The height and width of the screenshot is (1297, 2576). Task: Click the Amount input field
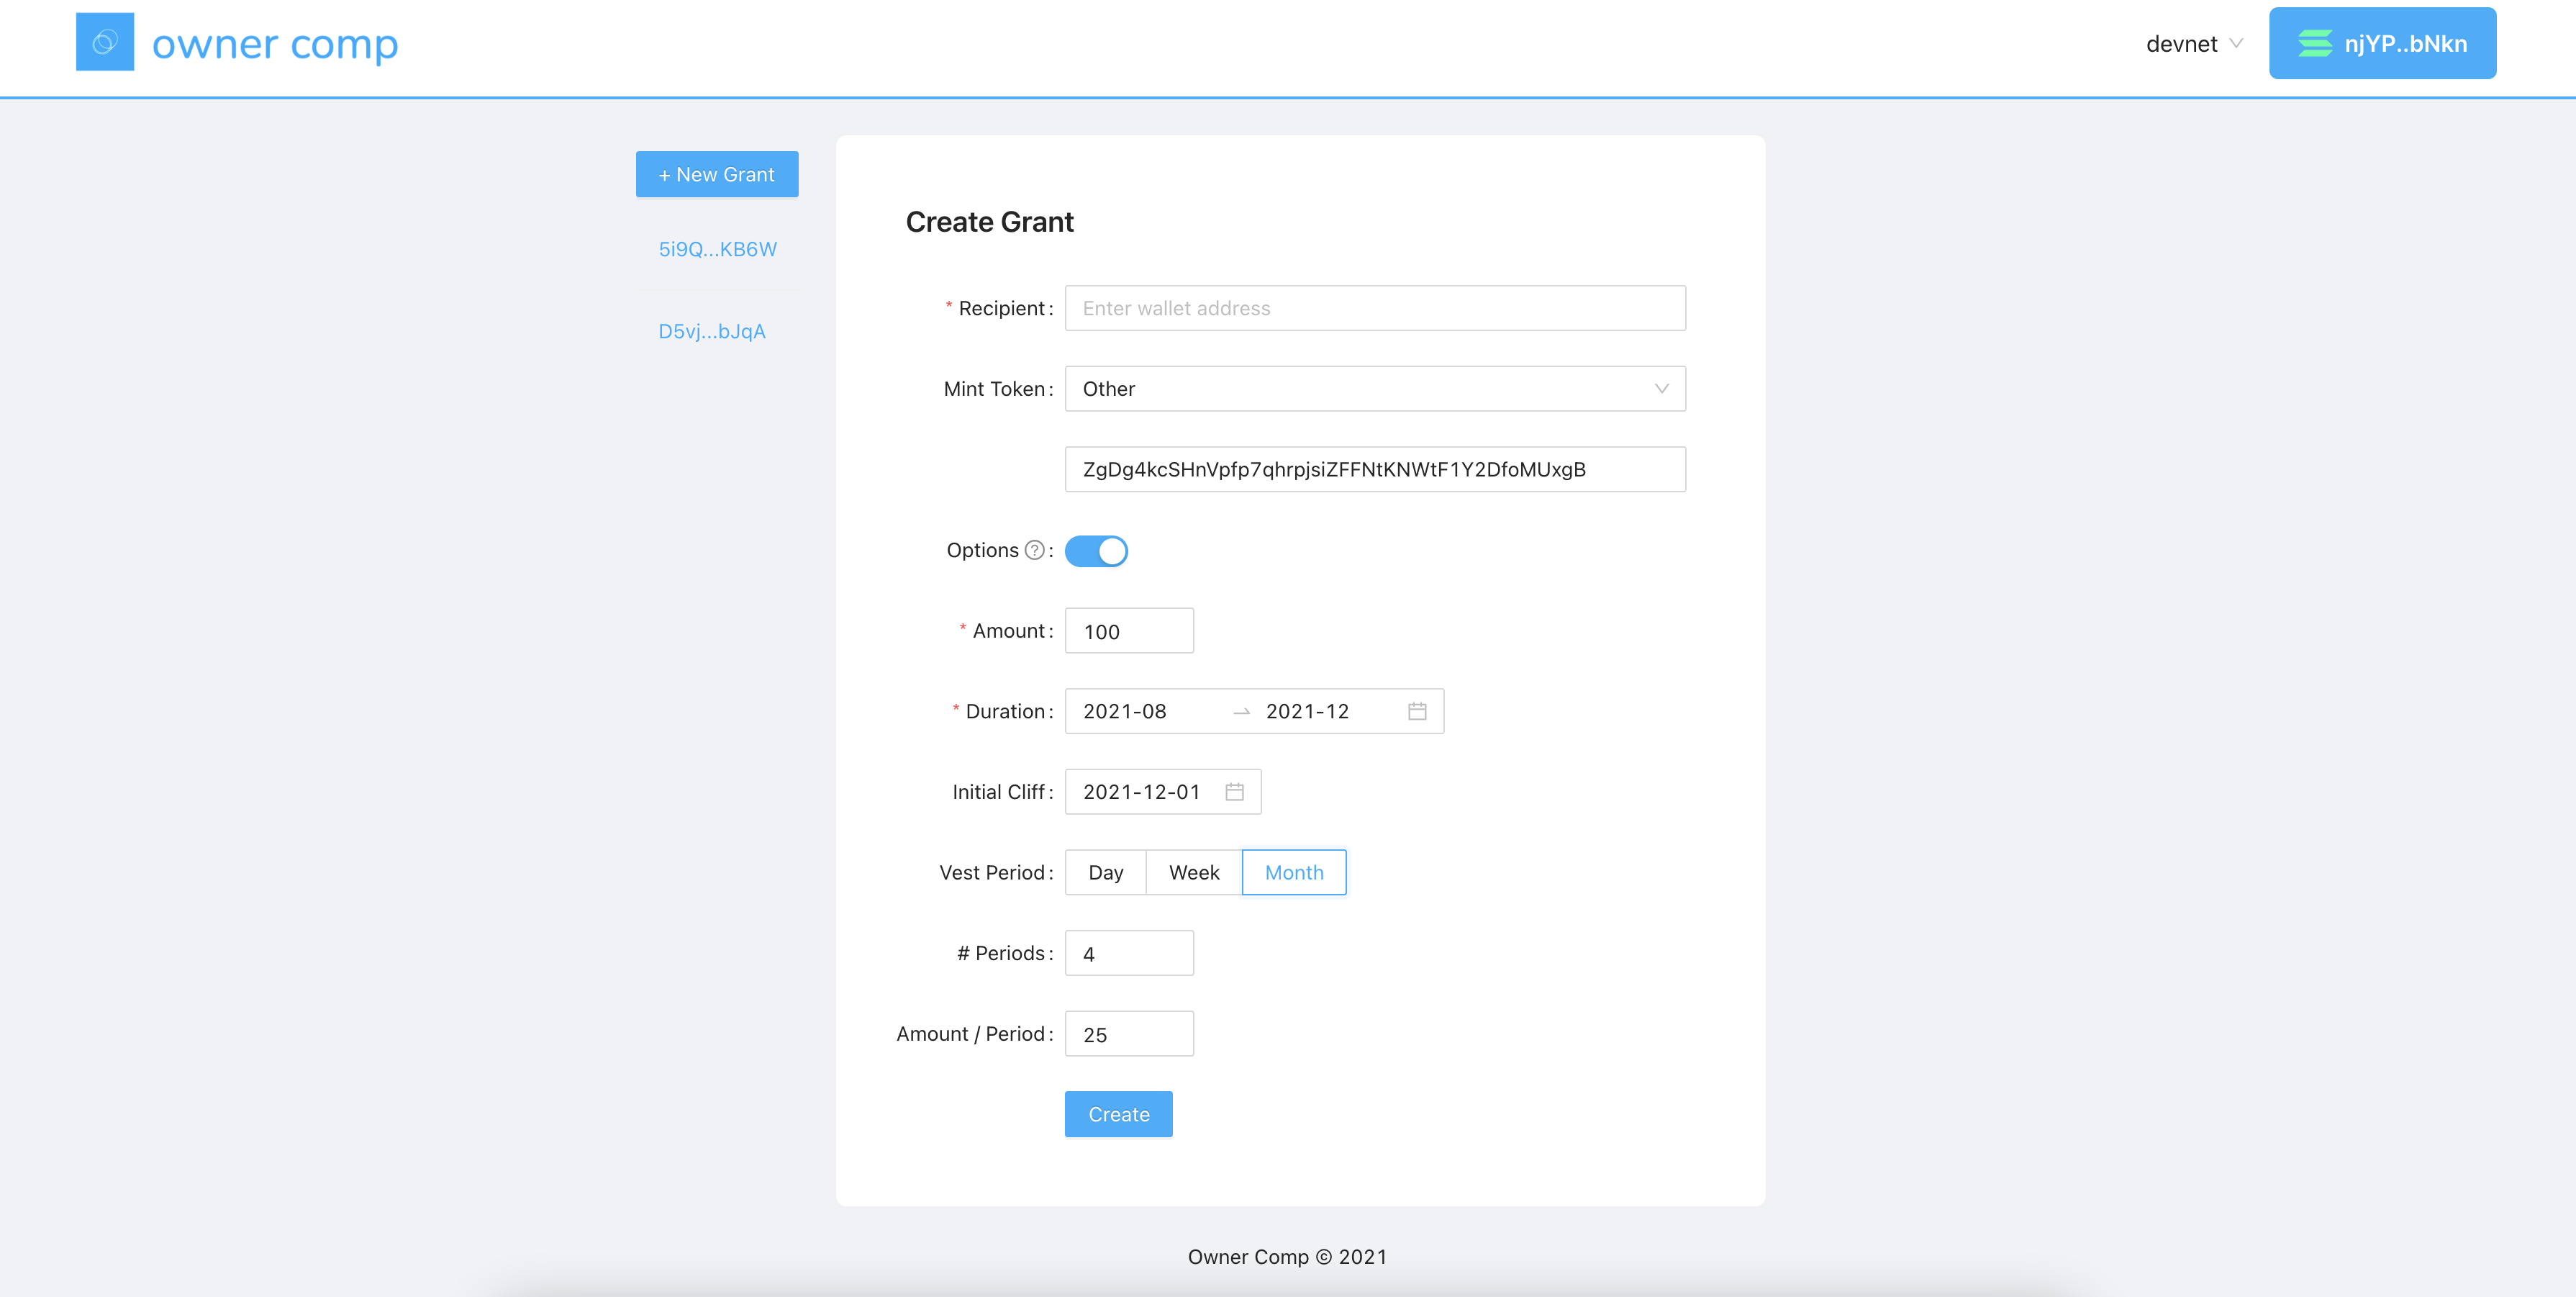(x=1128, y=631)
